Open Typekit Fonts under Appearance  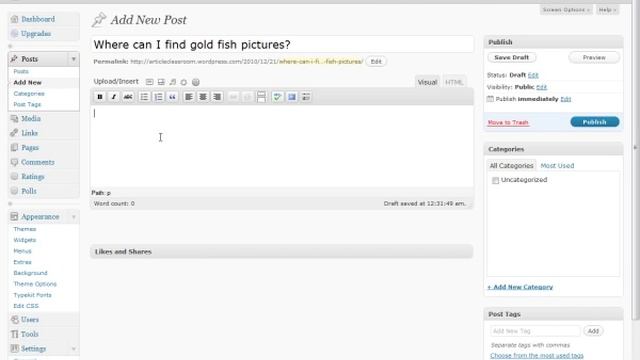pos(33,295)
